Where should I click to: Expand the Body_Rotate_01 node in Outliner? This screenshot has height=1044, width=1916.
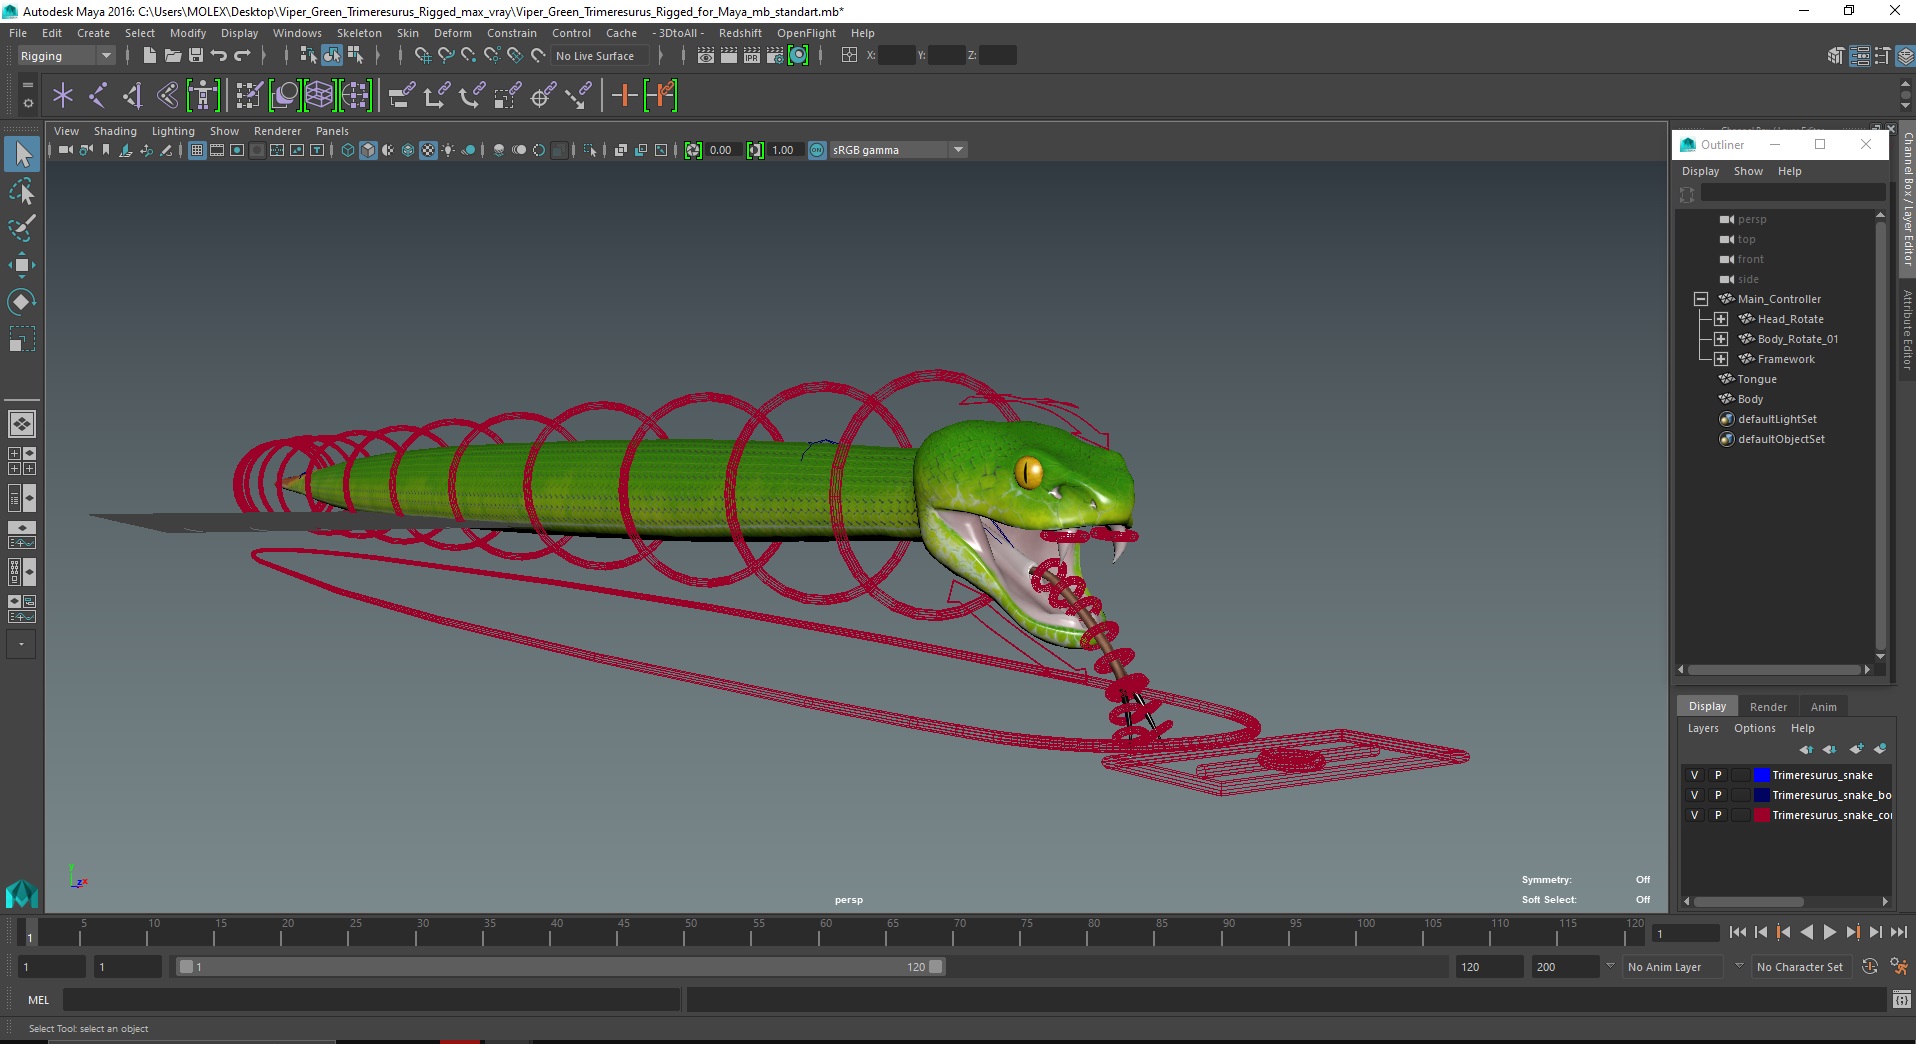coord(1720,339)
